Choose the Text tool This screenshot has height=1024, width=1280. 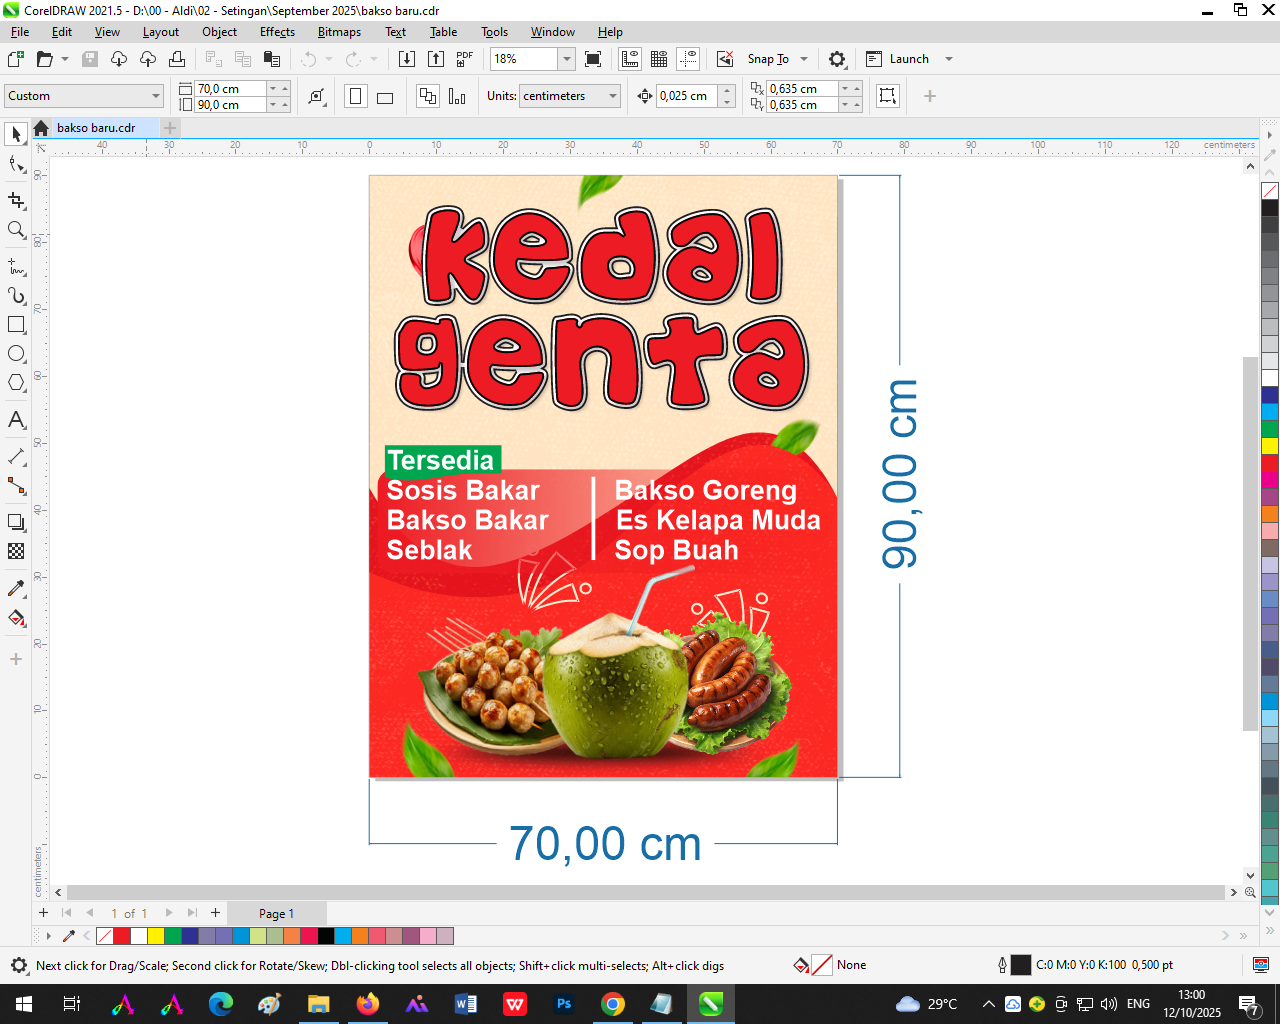coord(16,420)
